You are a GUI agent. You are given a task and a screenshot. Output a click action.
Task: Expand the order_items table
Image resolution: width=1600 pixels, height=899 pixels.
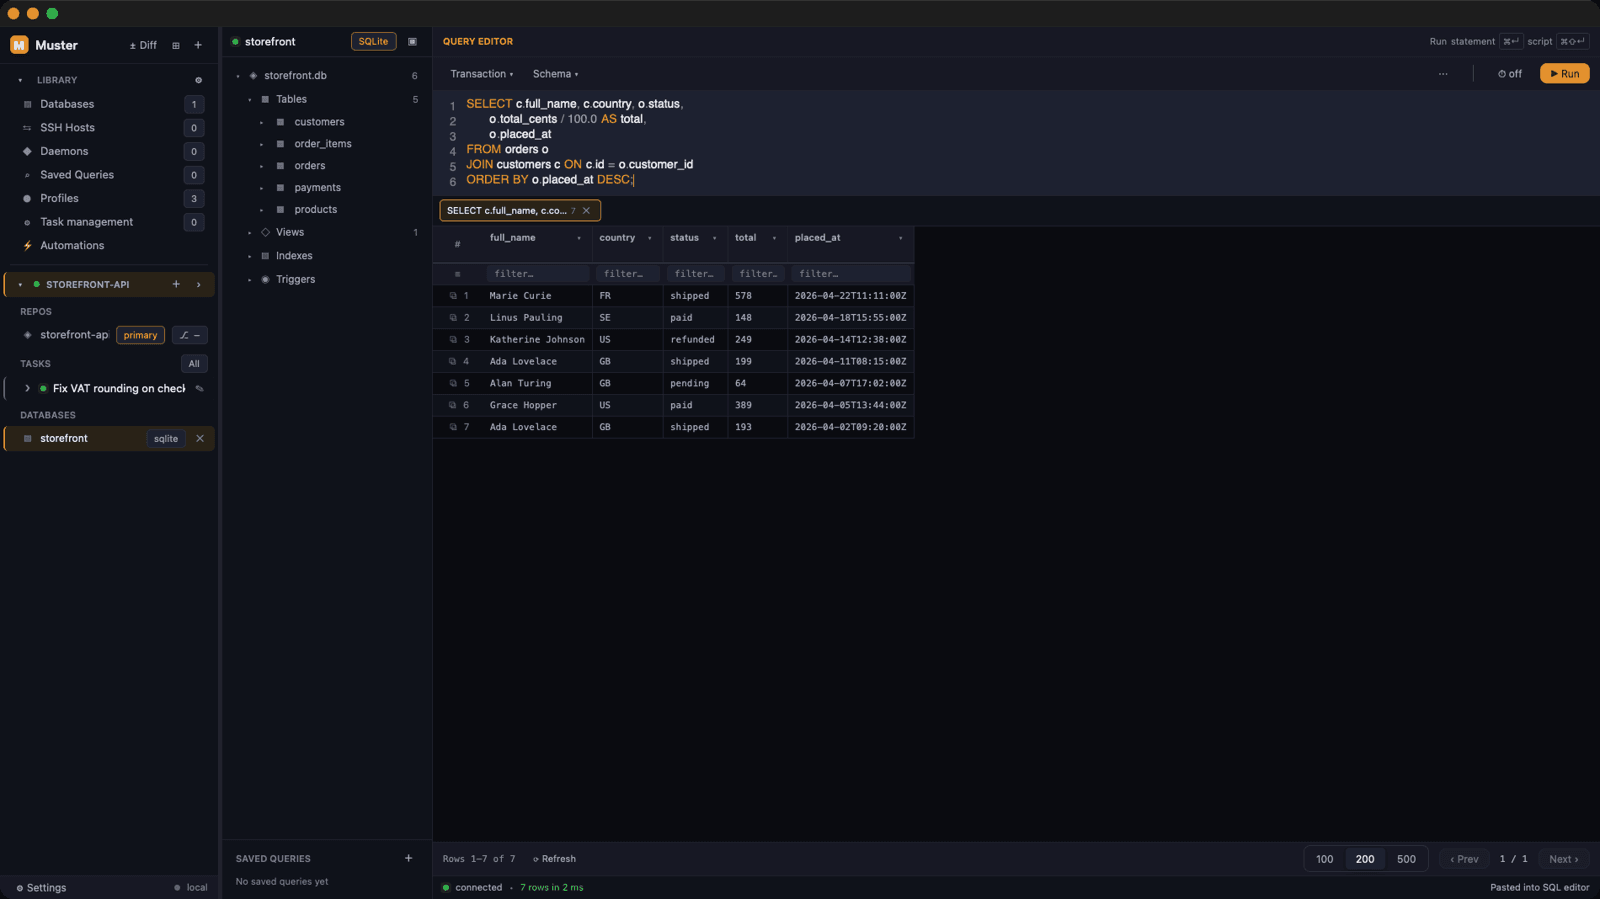(262, 144)
